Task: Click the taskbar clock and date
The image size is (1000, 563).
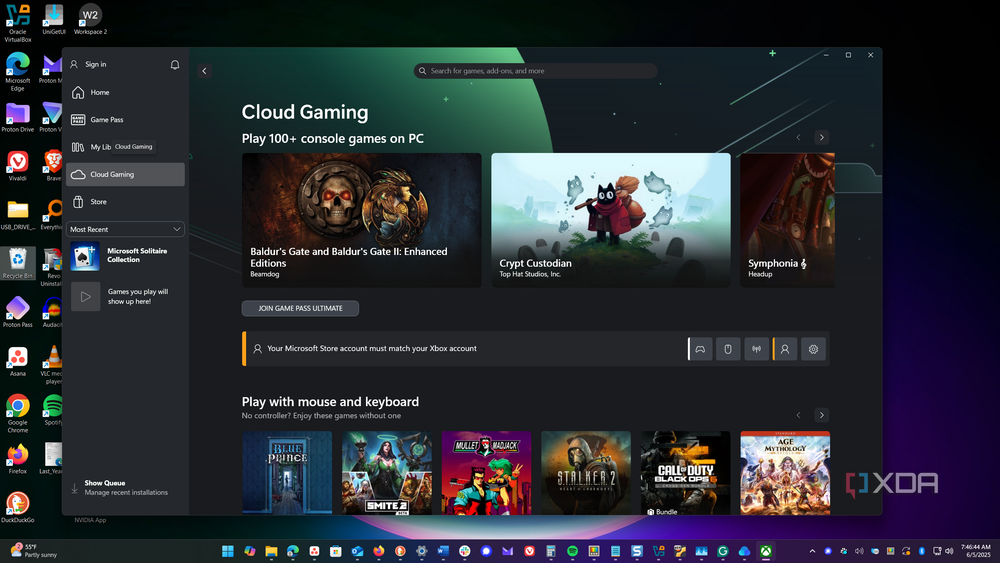Action: (x=976, y=551)
